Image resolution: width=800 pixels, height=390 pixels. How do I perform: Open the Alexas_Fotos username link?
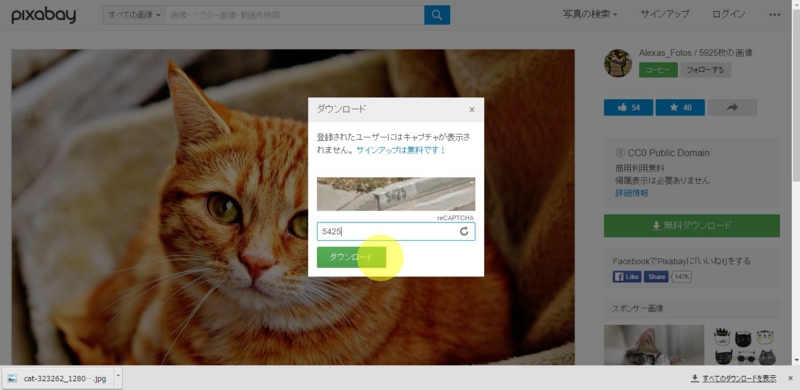pyautogui.click(x=665, y=53)
